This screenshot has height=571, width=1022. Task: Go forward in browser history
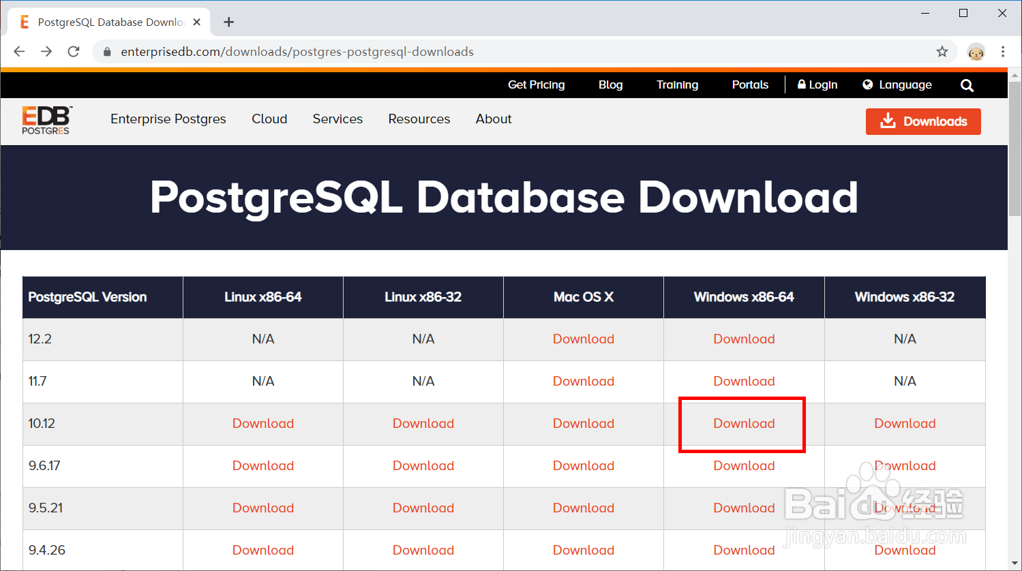pos(46,51)
